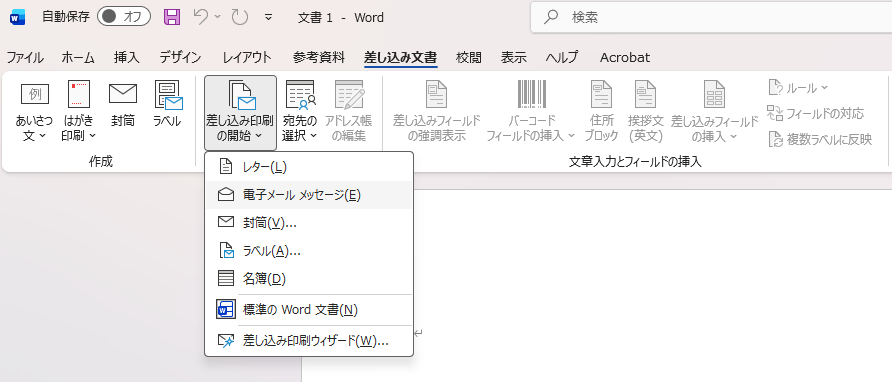The image size is (892, 382).
Task: Click the Word app icon in title bar
Action: 18,17
